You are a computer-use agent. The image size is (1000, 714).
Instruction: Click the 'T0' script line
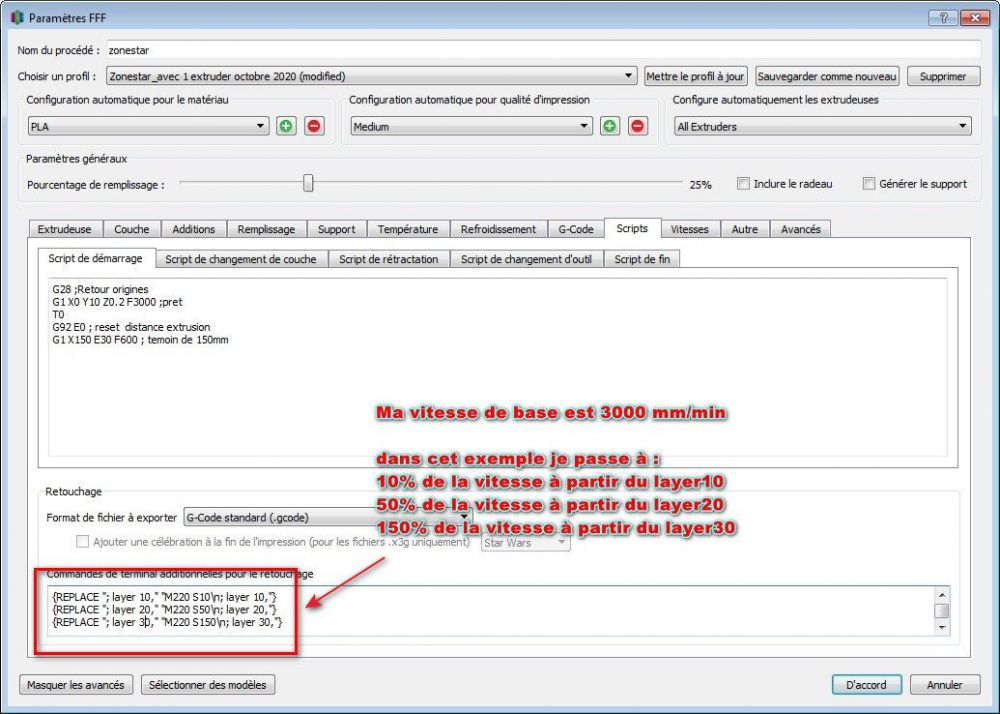[58, 314]
